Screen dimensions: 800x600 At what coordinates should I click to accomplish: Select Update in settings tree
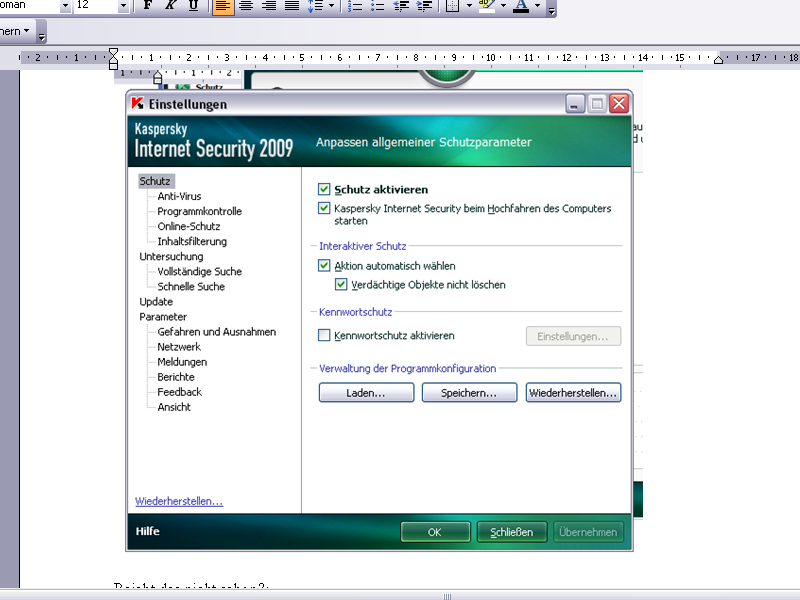156,302
